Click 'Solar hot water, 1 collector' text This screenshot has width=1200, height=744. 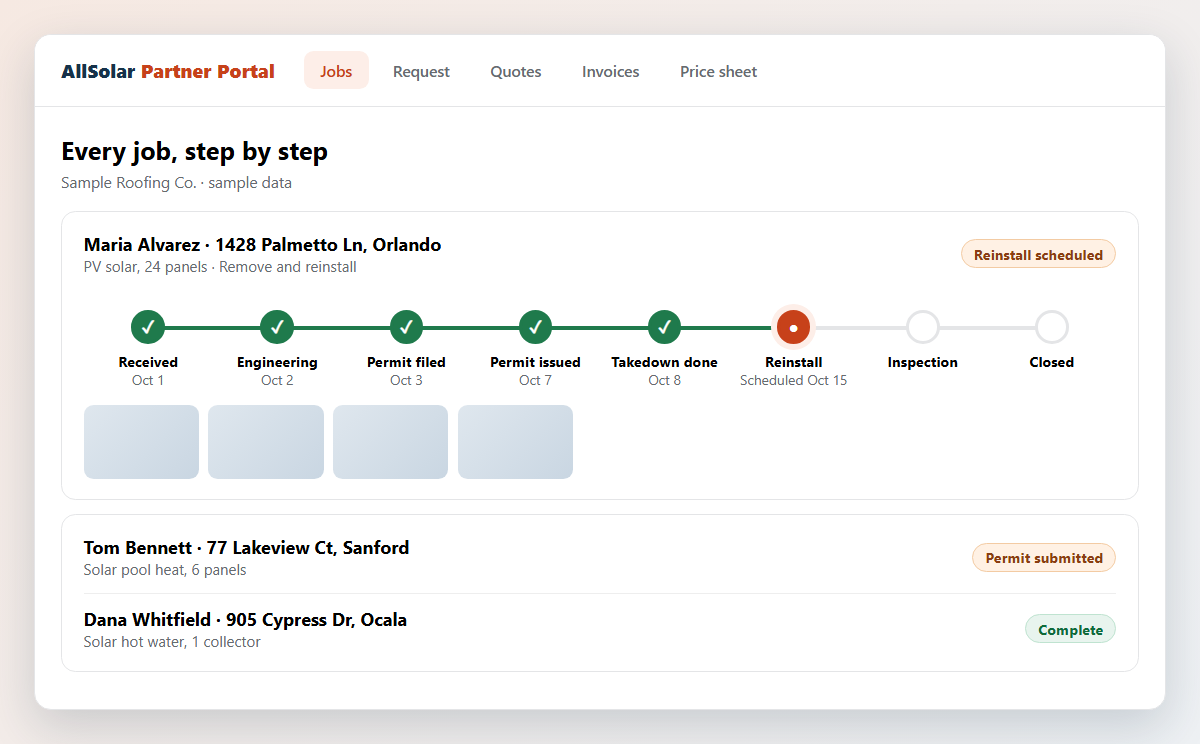pos(172,642)
